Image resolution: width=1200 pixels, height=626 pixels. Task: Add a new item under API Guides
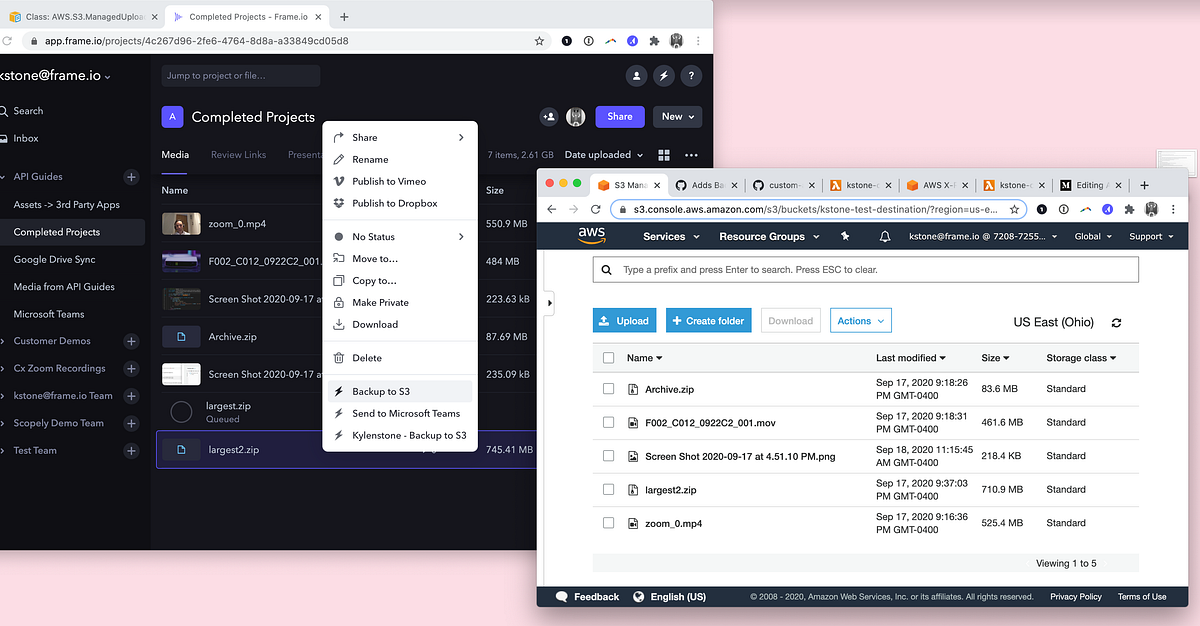(x=130, y=177)
